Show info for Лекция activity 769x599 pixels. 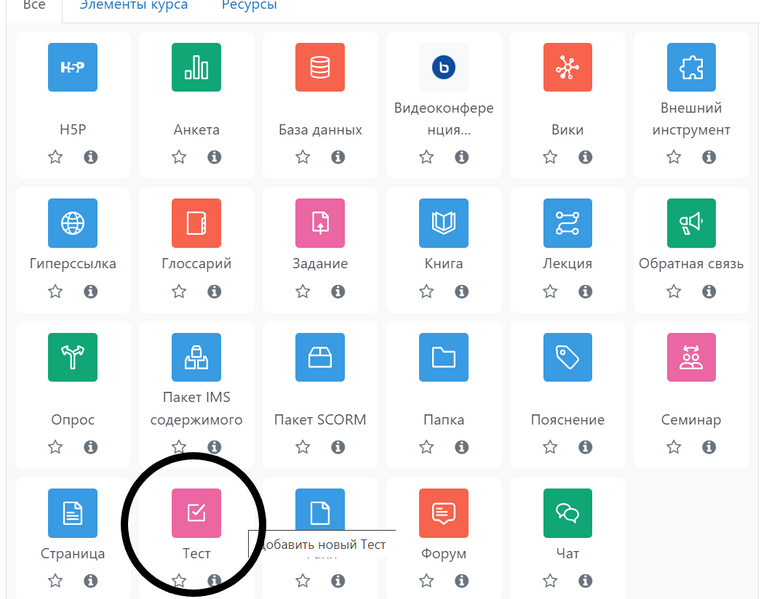[x=585, y=292]
